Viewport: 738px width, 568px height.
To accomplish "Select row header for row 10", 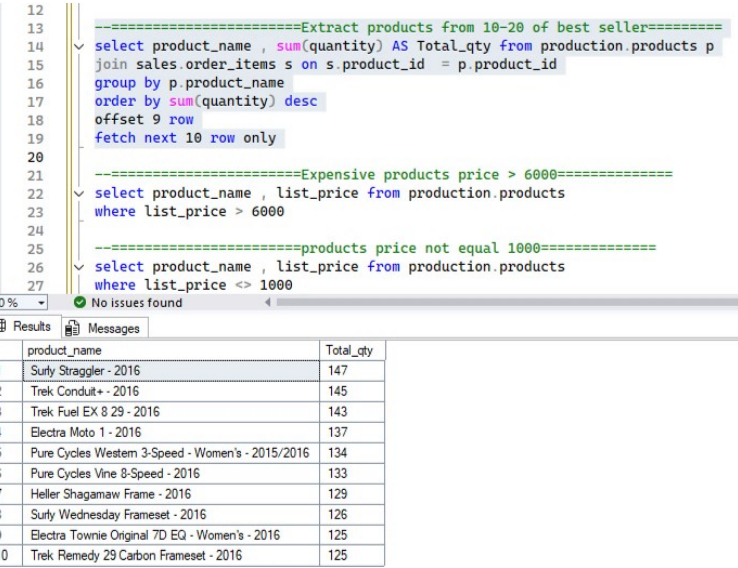I will coord(6,555).
